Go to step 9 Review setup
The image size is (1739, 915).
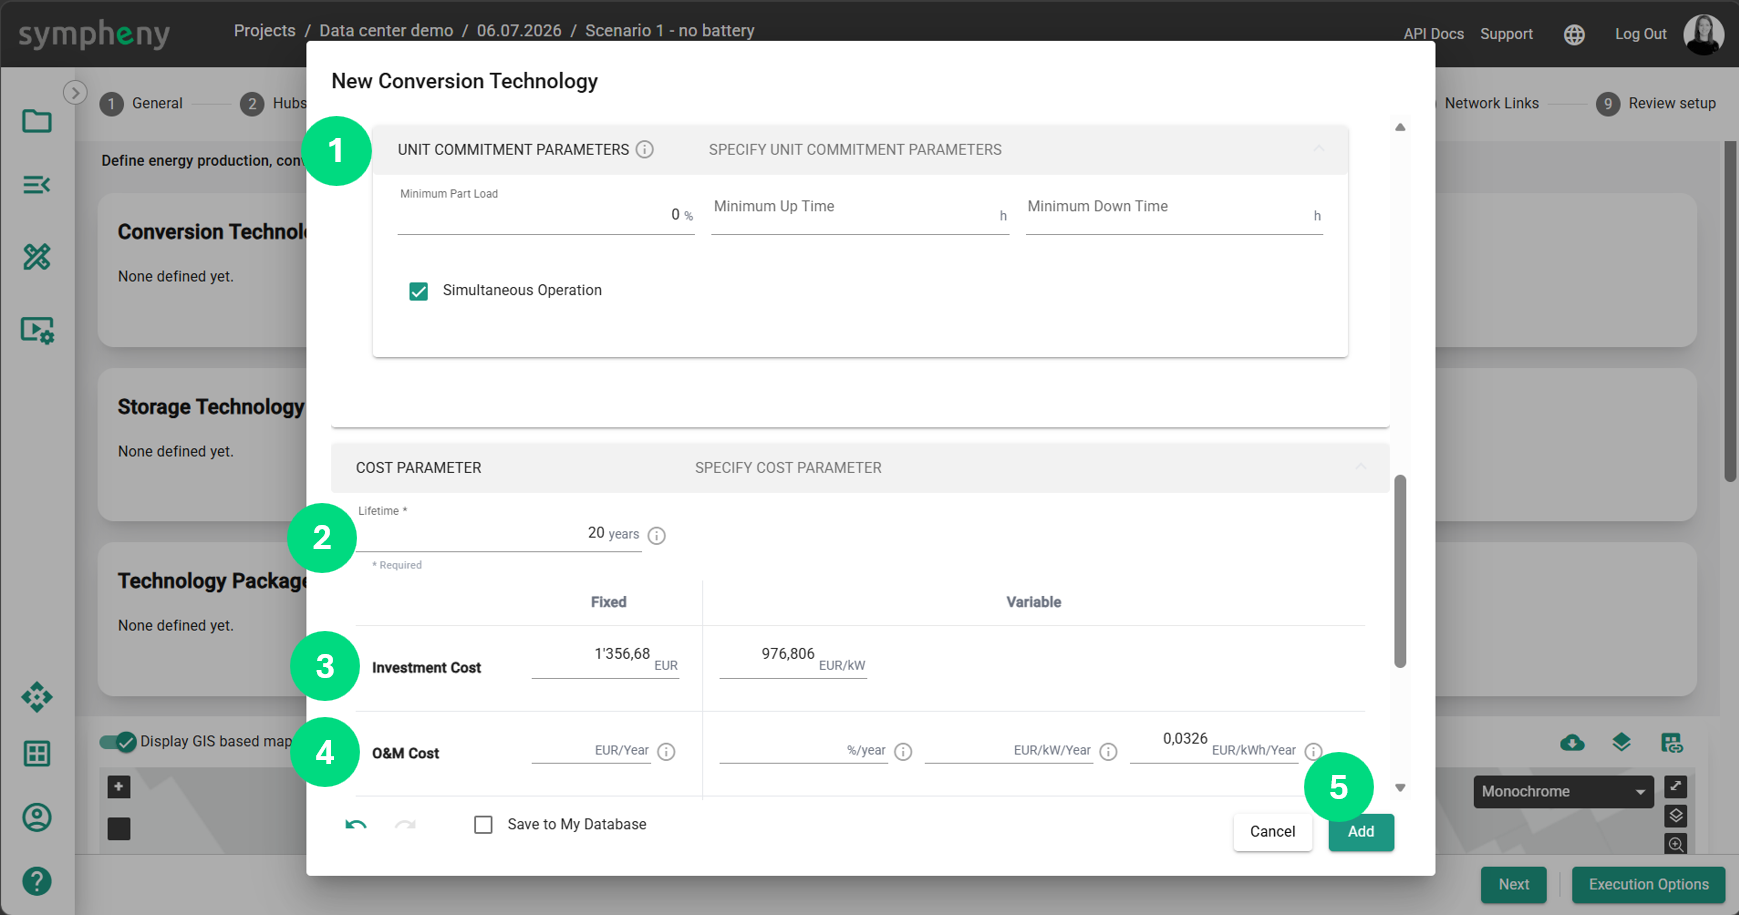pos(1656,103)
